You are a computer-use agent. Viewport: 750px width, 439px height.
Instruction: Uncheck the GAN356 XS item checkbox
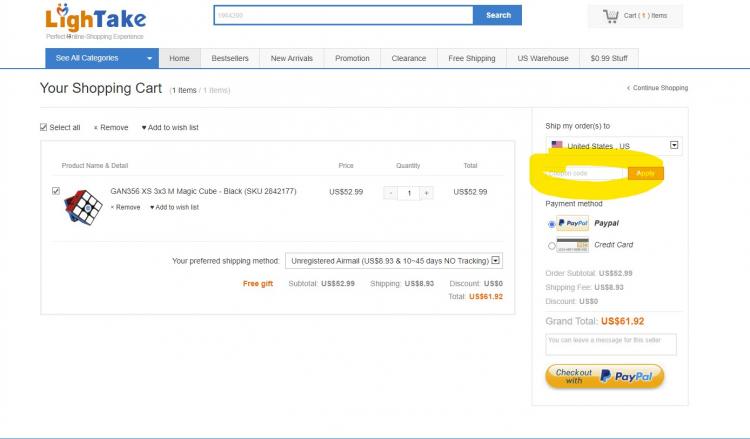click(x=56, y=191)
